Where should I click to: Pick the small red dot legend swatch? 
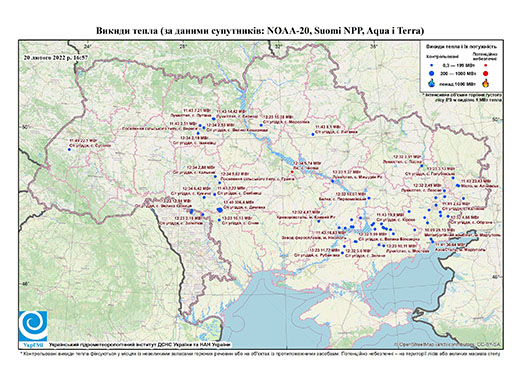(x=486, y=66)
